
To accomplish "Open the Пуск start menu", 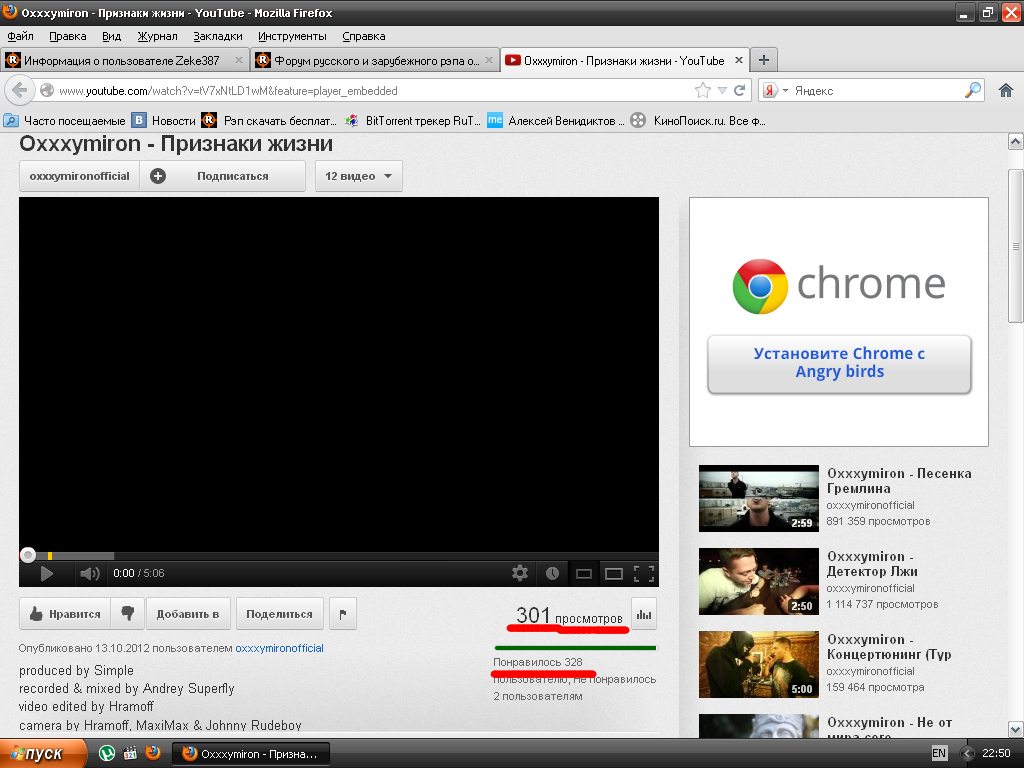I will tap(42, 754).
